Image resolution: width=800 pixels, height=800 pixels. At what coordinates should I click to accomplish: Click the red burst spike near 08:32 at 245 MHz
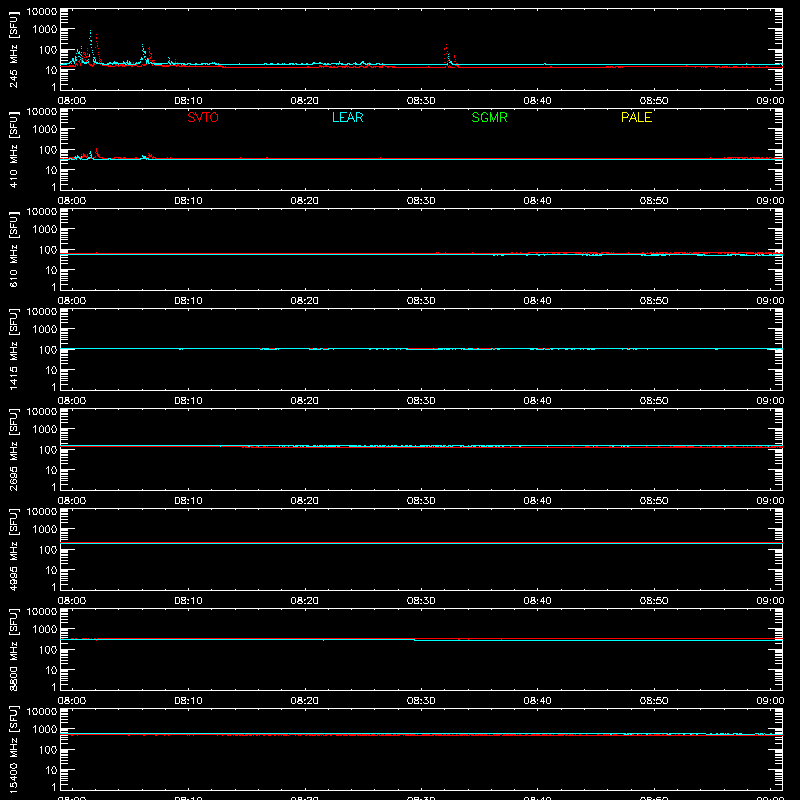click(x=446, y=54)
